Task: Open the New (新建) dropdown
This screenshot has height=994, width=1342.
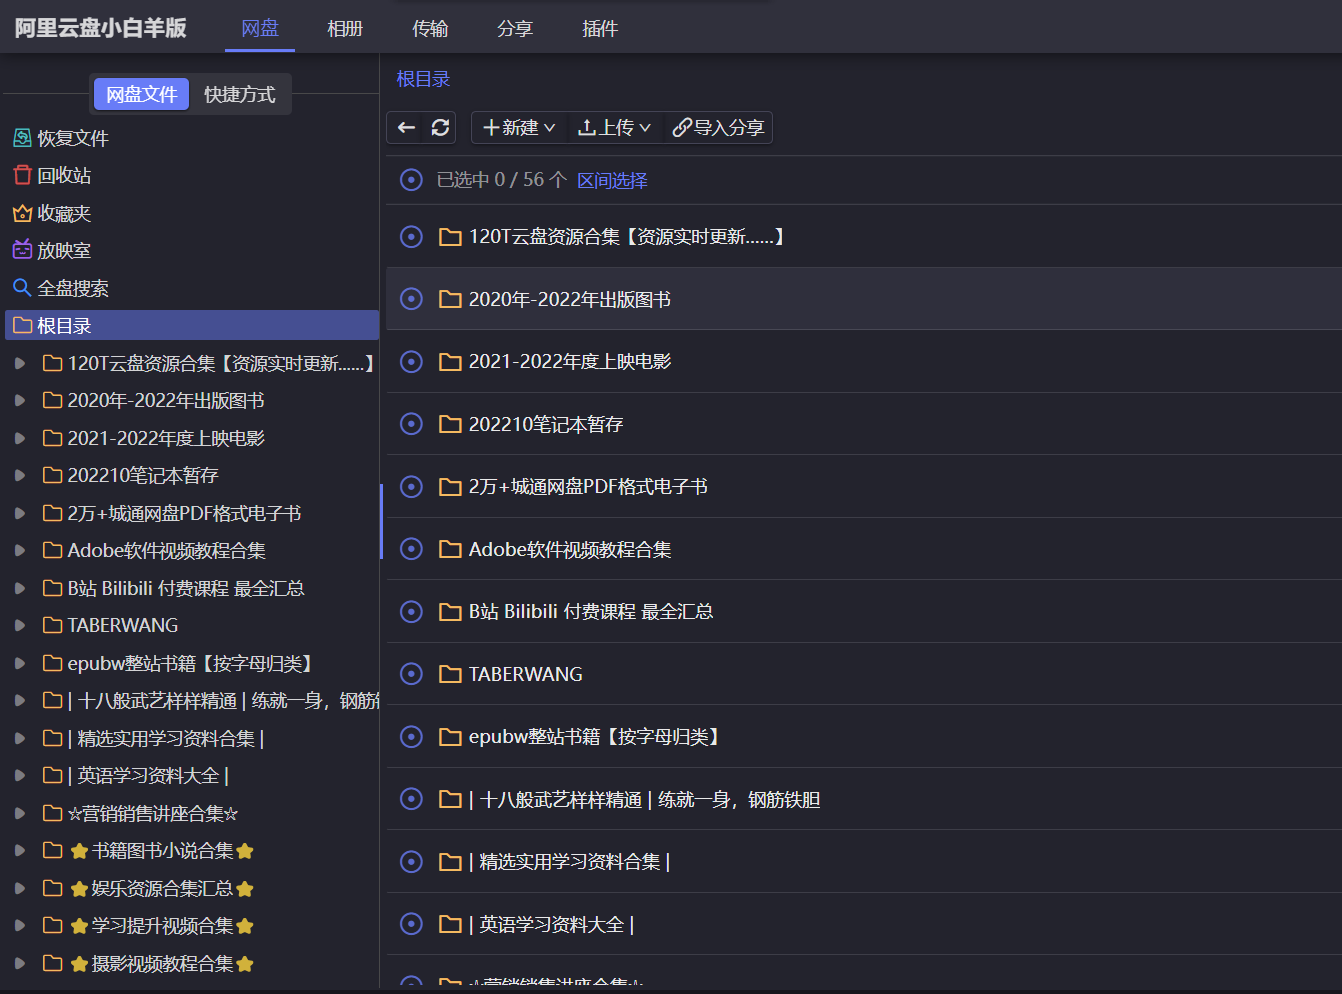Action: [x=518, y=128]
